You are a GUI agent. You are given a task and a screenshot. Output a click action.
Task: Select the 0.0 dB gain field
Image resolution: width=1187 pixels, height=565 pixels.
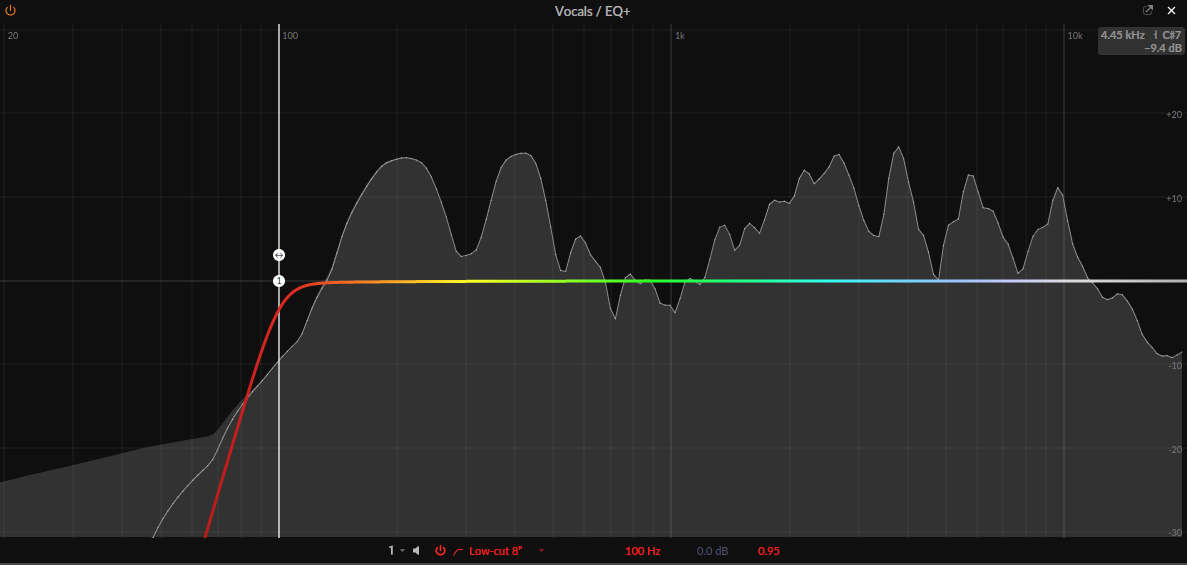712,551
